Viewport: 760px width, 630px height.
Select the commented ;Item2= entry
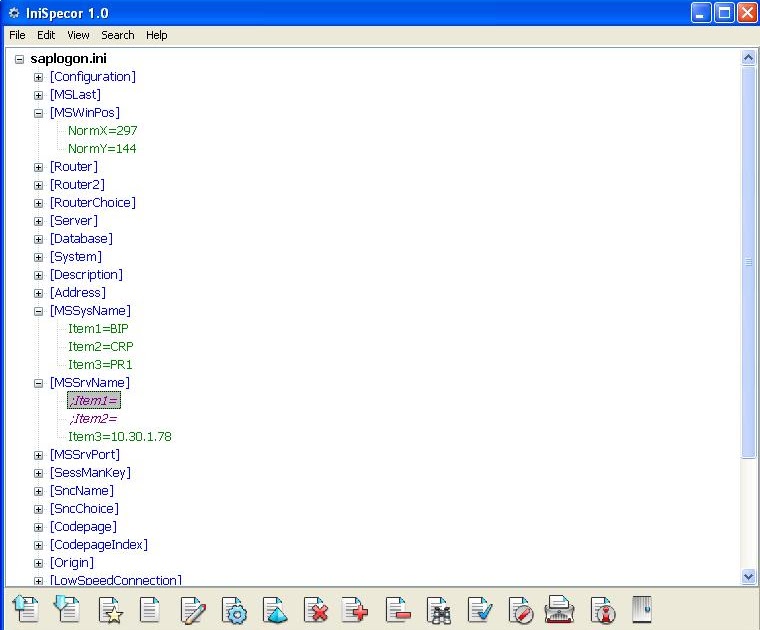pyautogui.click(x=94, y=418)
